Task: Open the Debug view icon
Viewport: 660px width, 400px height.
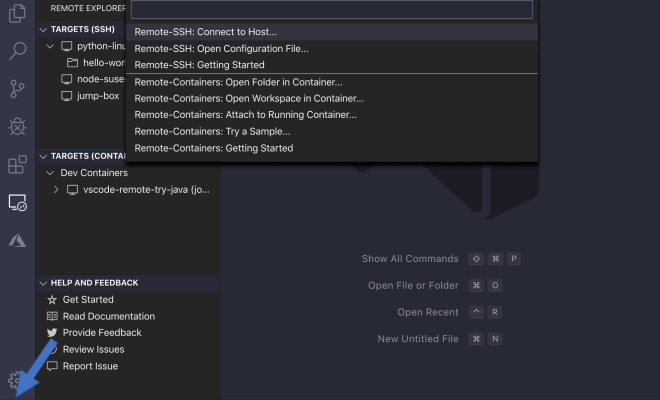Action: tap(17, 126)
